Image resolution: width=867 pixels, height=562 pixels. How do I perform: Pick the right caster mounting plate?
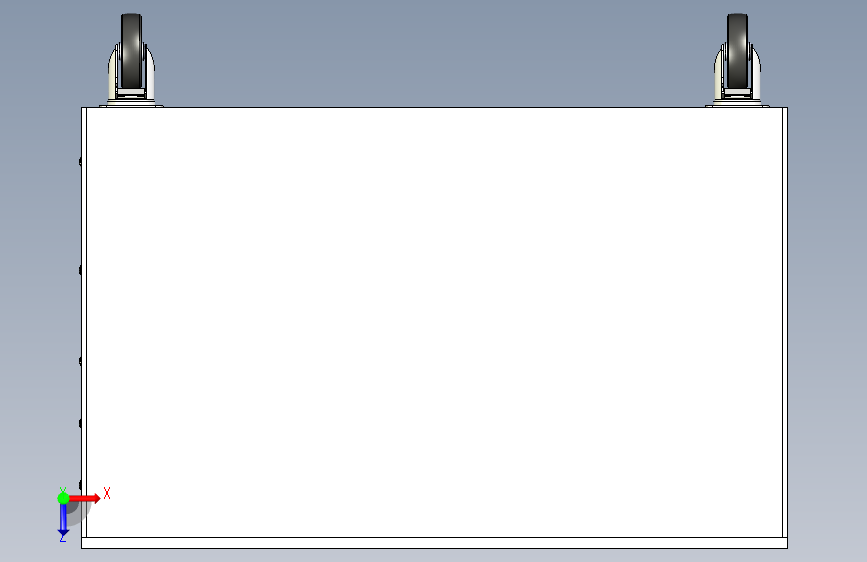(737, 104)
